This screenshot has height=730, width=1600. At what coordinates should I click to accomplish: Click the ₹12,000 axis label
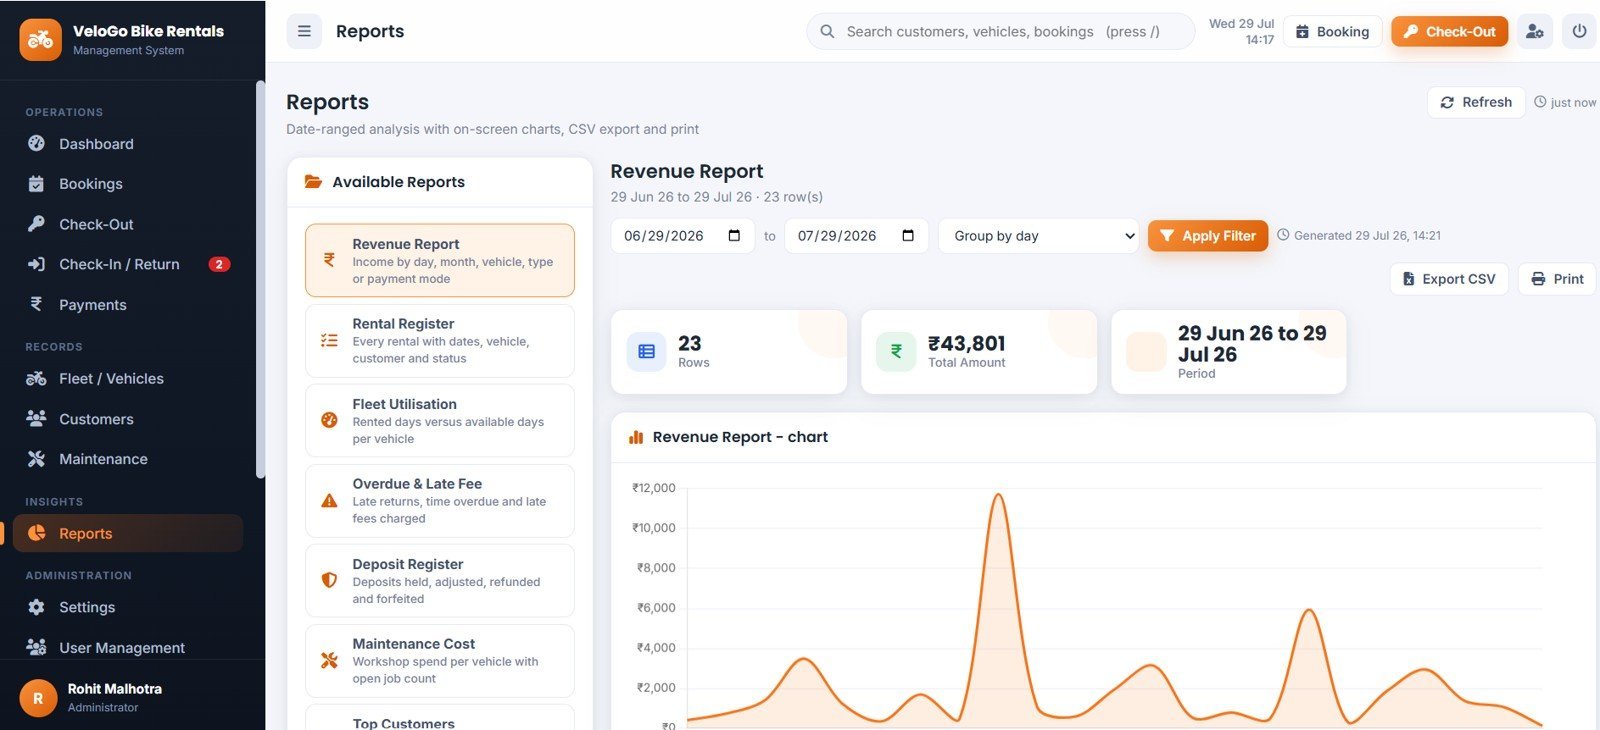pos(654,488)
